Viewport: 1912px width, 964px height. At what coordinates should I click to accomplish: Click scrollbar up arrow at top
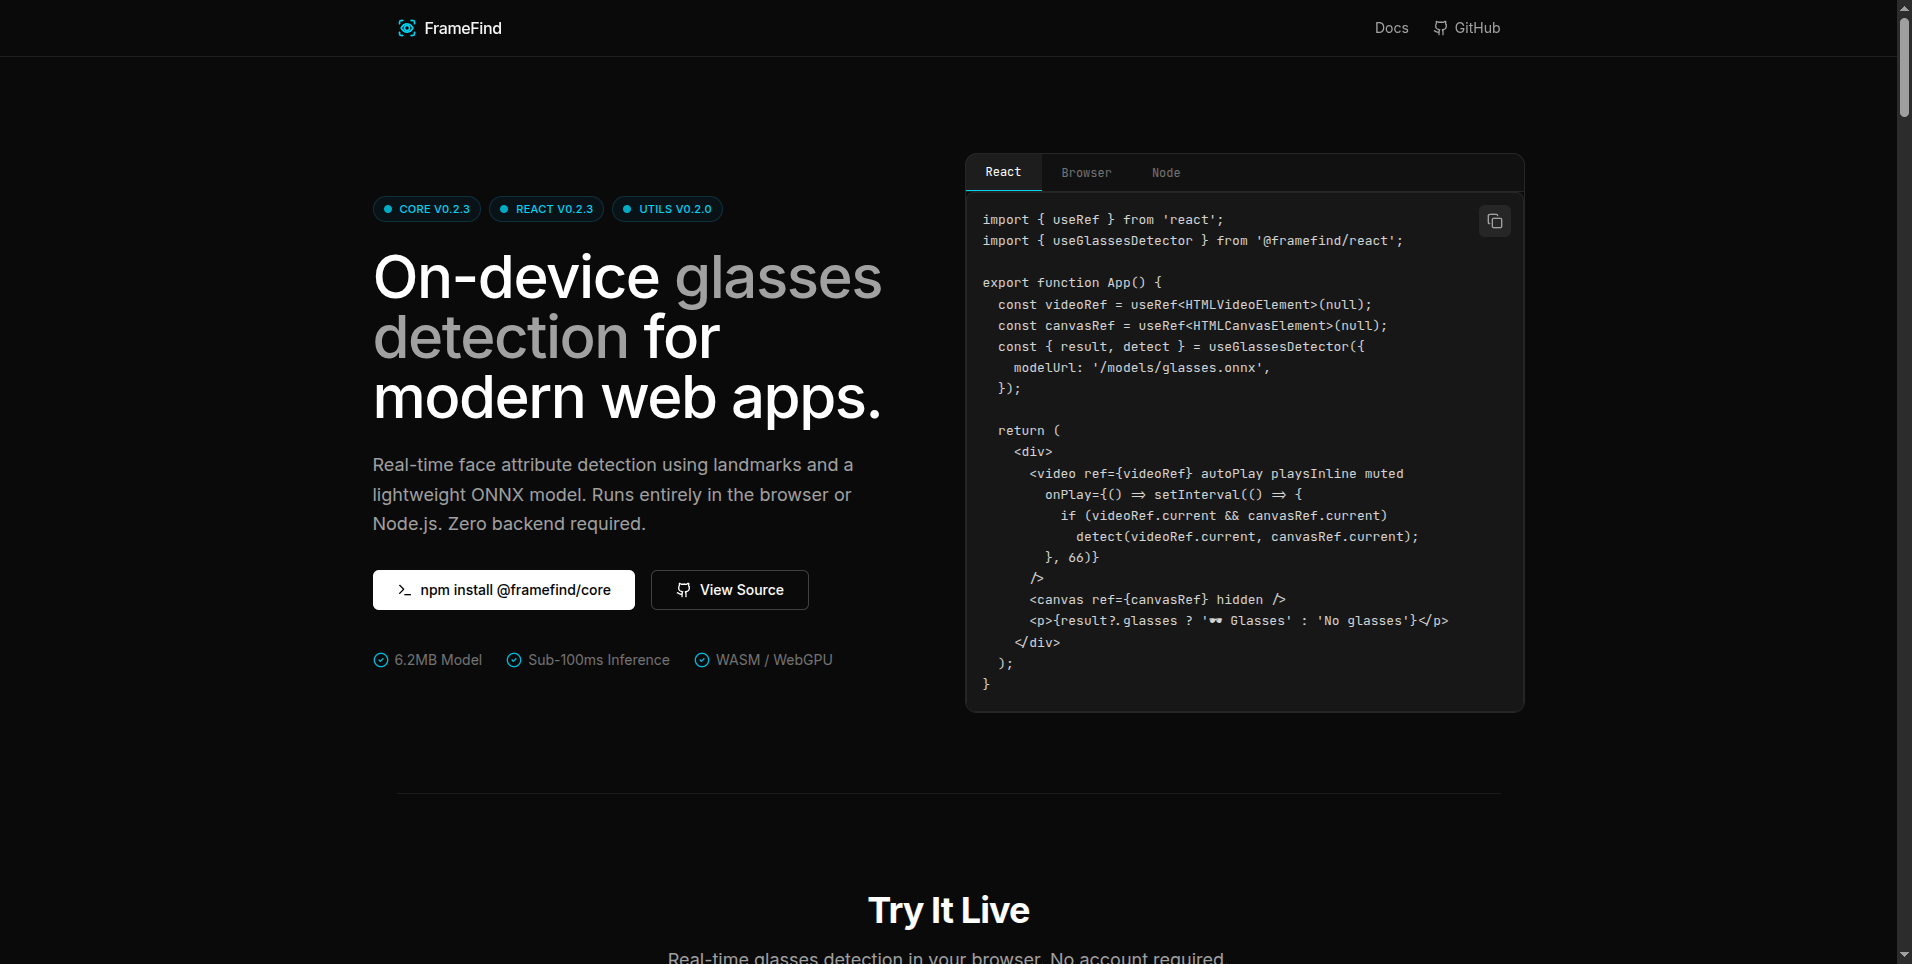[x=1904, y=7]
